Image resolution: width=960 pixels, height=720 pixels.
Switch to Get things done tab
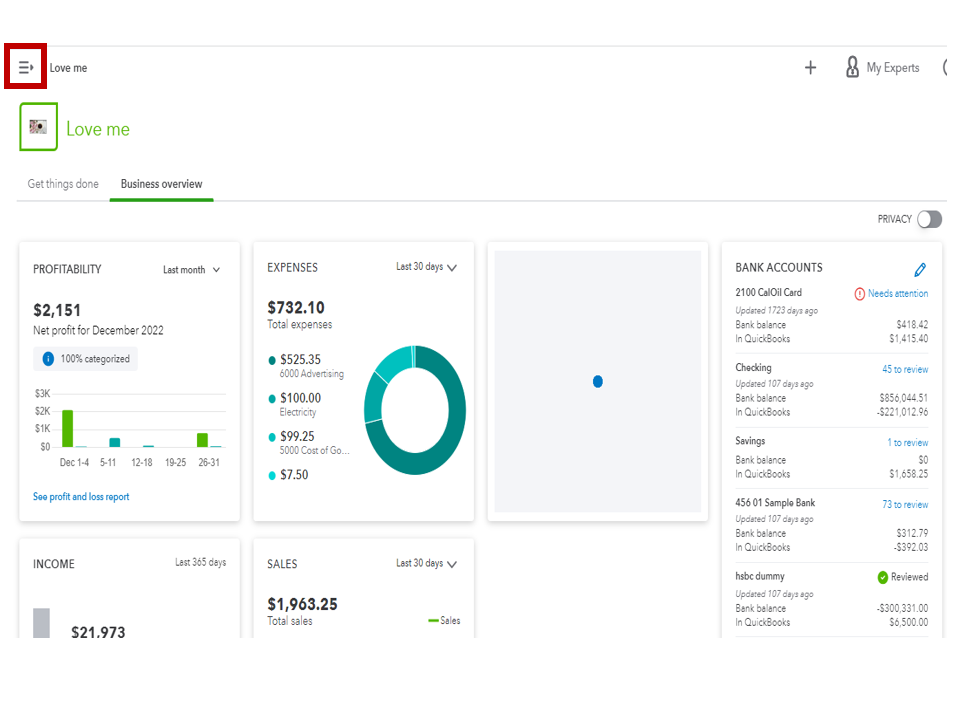click(x=63, y=184)
